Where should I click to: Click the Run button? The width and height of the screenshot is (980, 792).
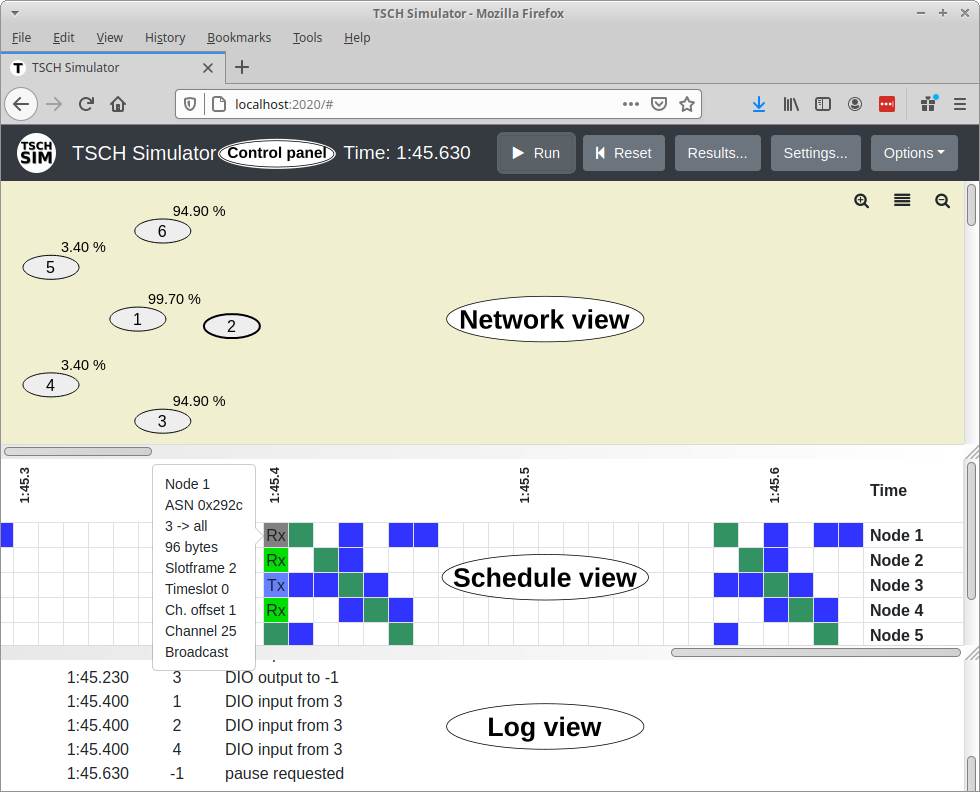536,153
